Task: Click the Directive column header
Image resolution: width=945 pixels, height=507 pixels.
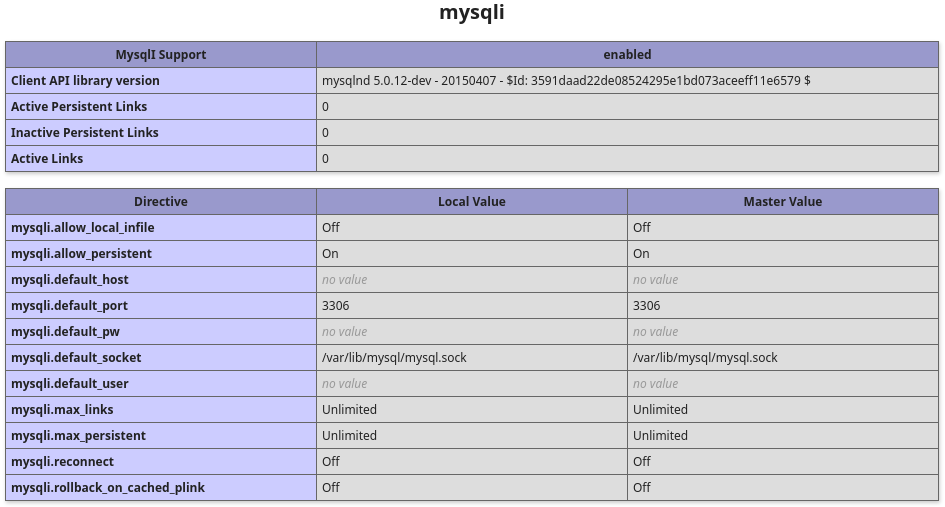Action: click(x=161, y=201)
